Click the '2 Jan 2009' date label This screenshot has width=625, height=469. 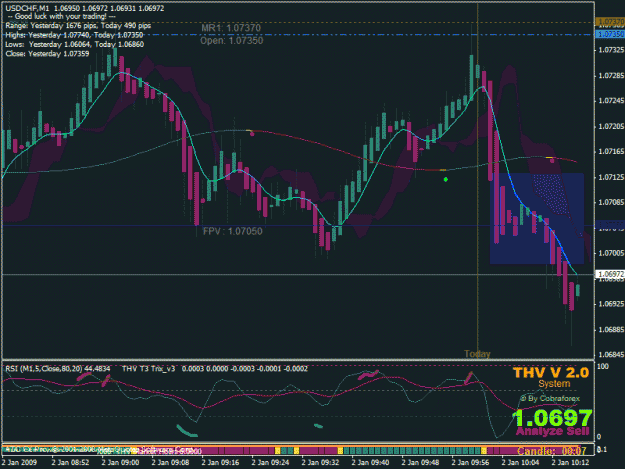(x=19, y=463)
